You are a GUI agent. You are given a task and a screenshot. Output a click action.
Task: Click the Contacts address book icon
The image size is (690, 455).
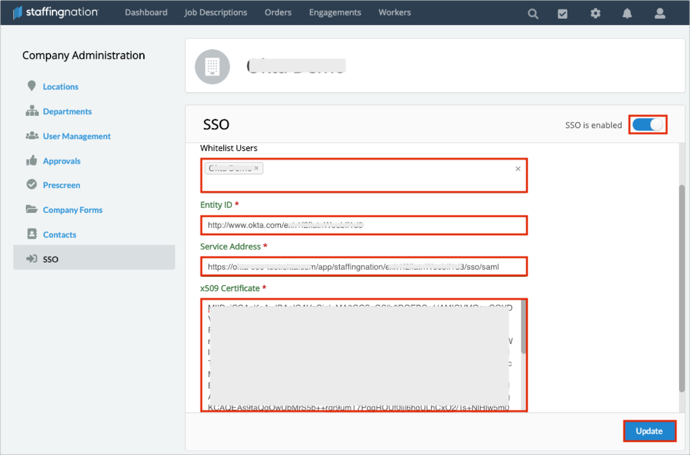point(32,234)
